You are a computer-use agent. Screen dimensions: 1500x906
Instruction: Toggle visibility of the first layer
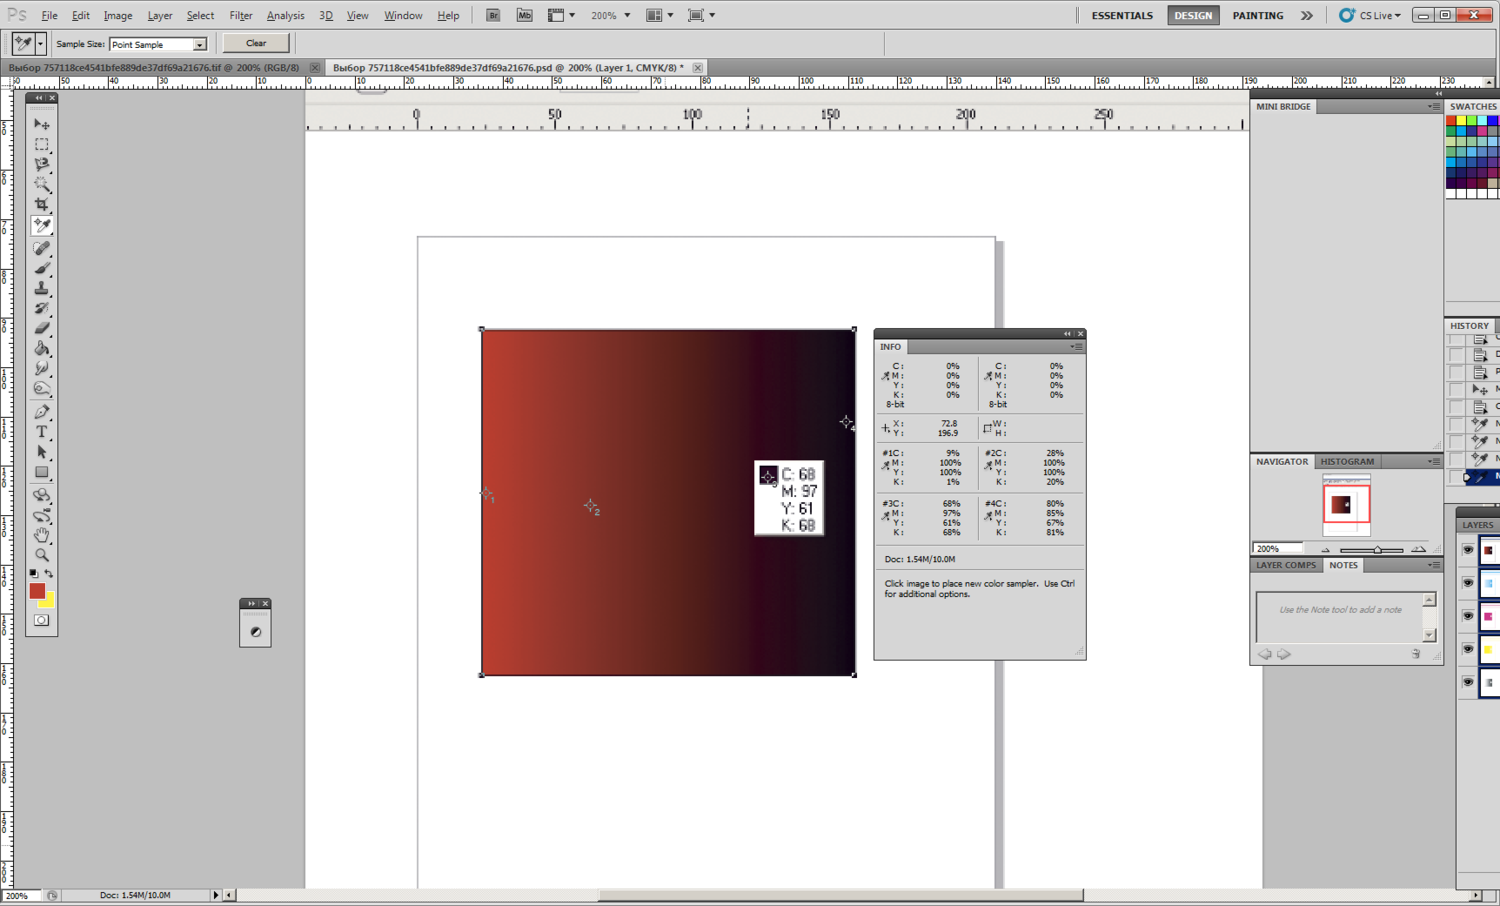[x=1468, y=550]
